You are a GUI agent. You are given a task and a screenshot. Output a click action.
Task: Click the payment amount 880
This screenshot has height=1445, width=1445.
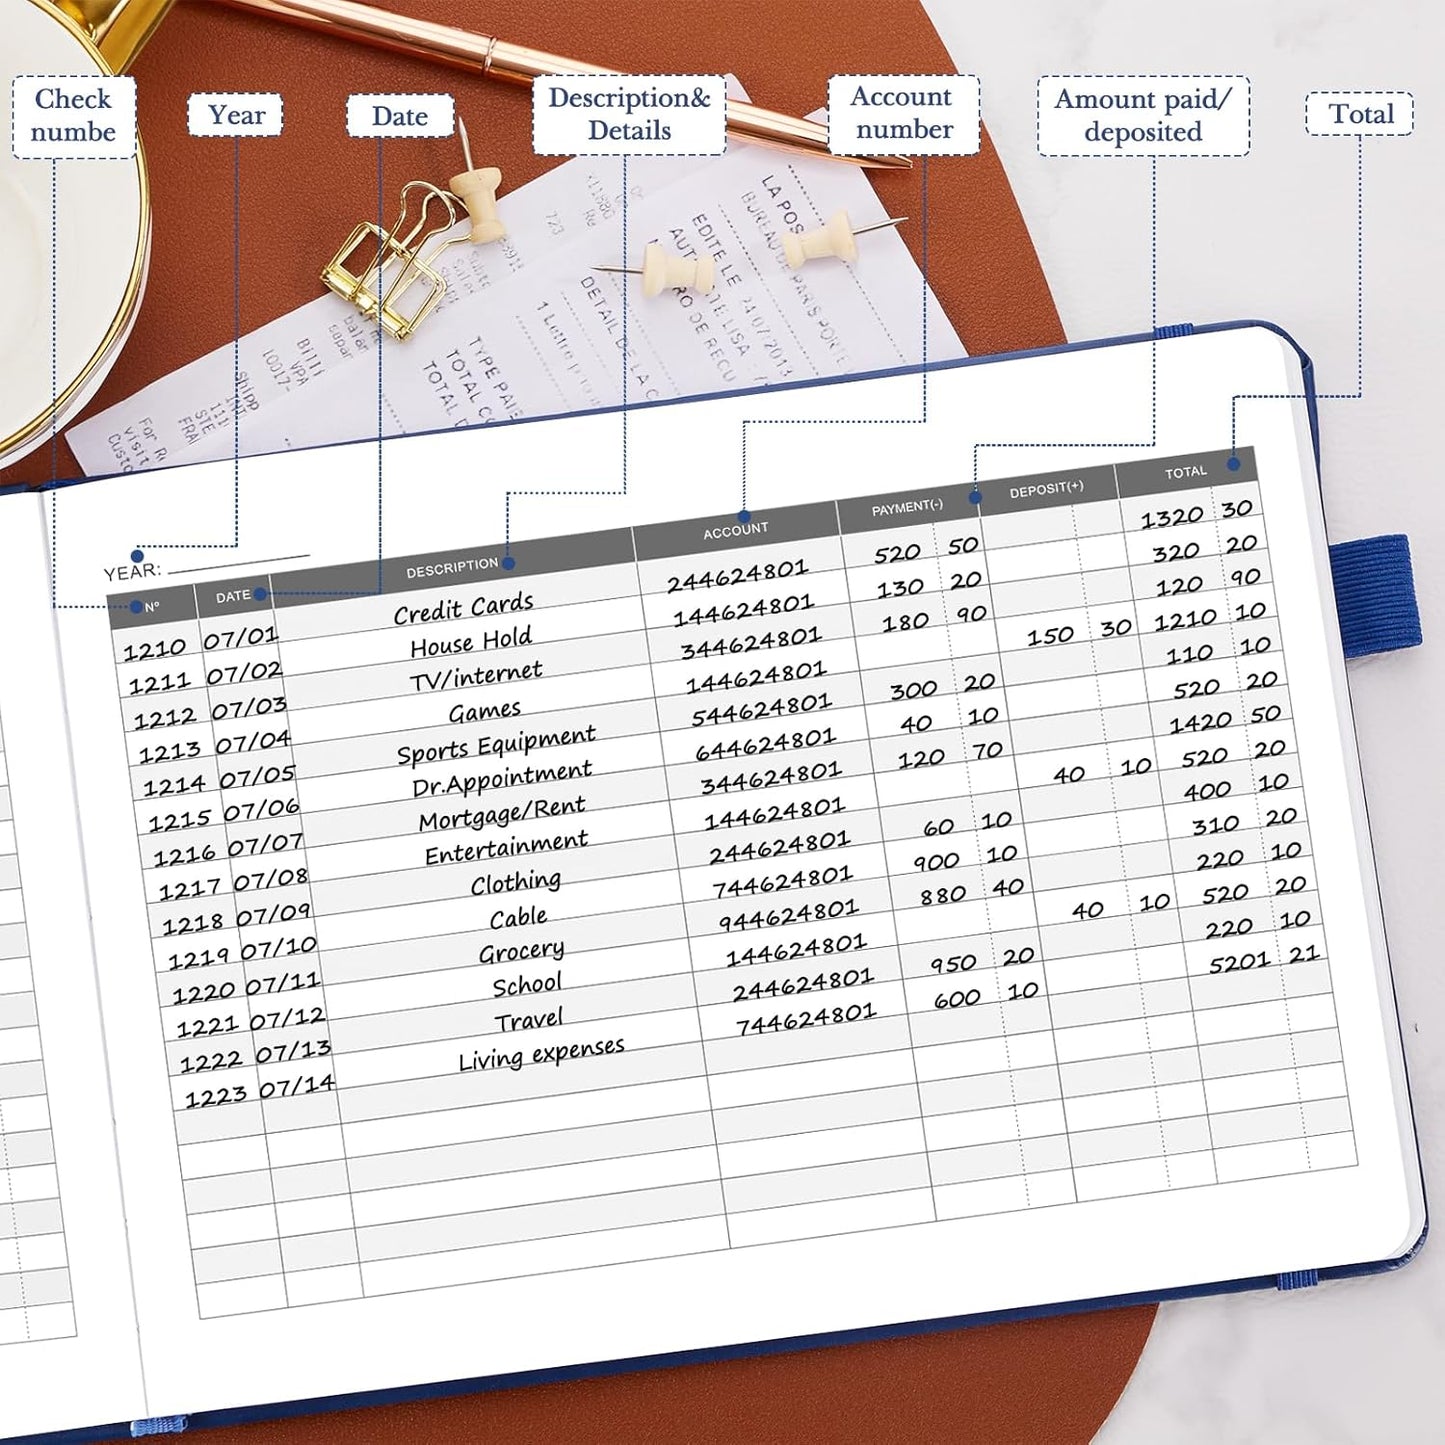point(943,895)
